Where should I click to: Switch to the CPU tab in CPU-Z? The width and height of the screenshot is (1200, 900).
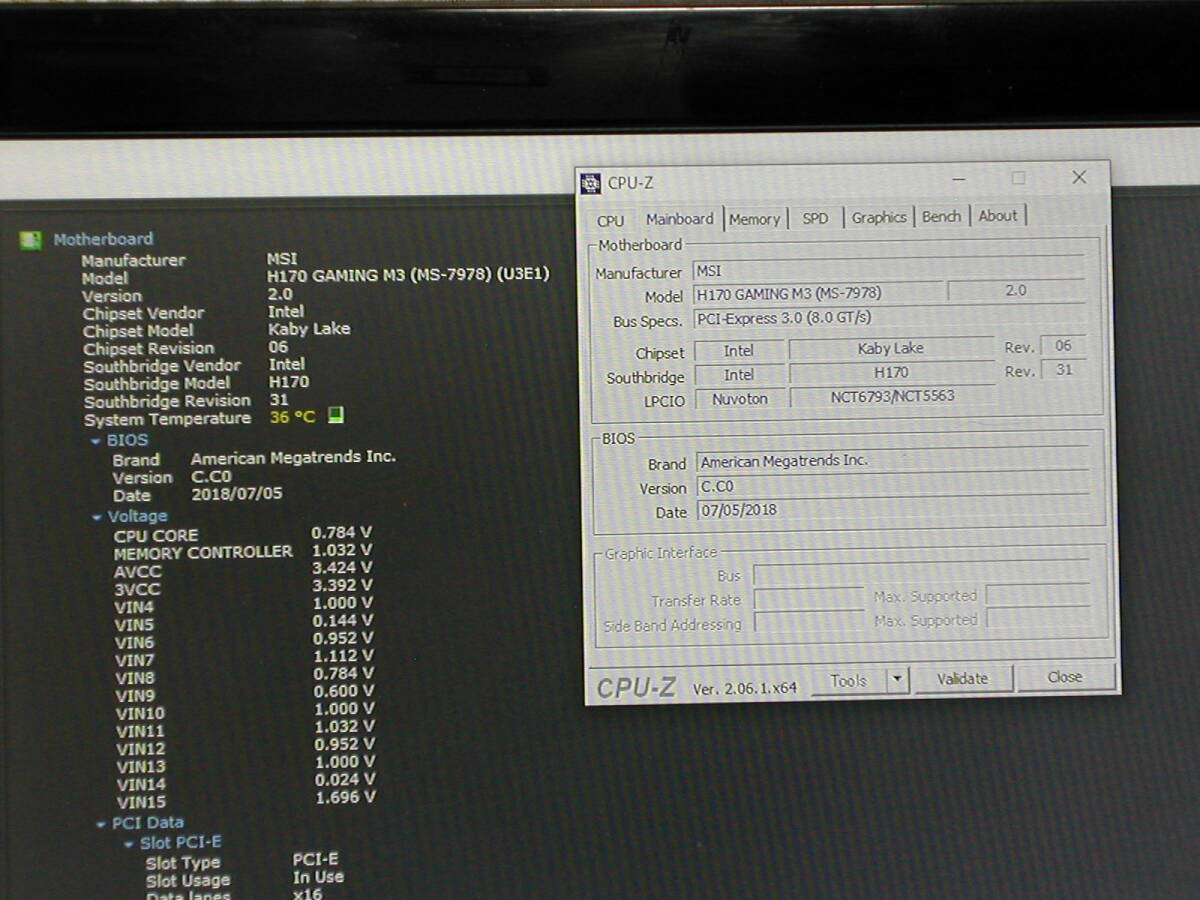tap(610, 220)
